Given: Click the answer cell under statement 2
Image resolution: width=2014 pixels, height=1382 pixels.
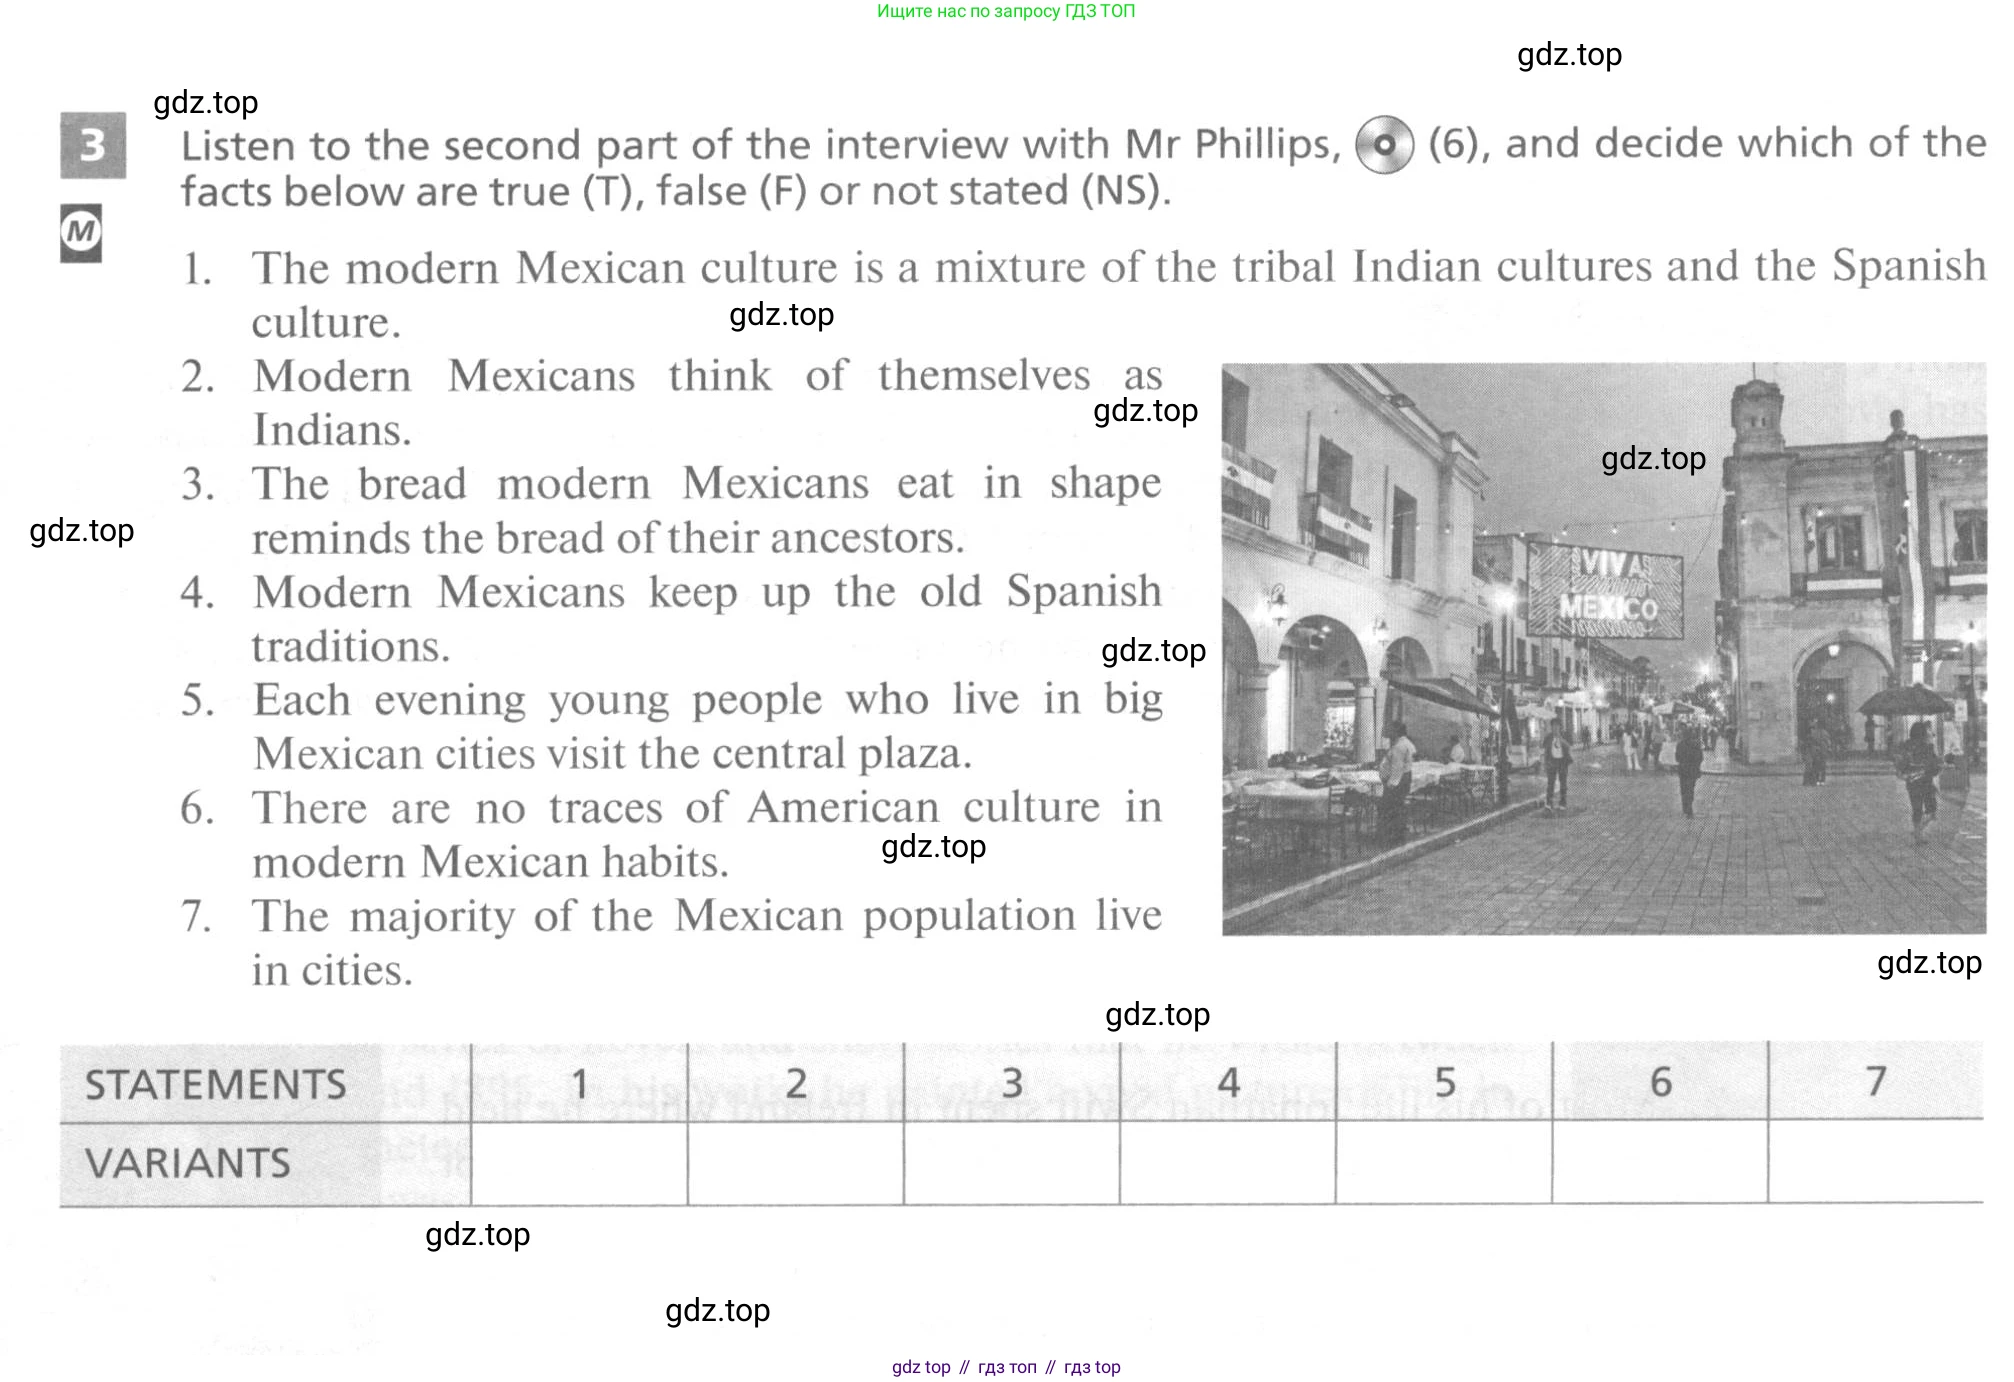Looking at the screenshot, I should coord(795,1163).
